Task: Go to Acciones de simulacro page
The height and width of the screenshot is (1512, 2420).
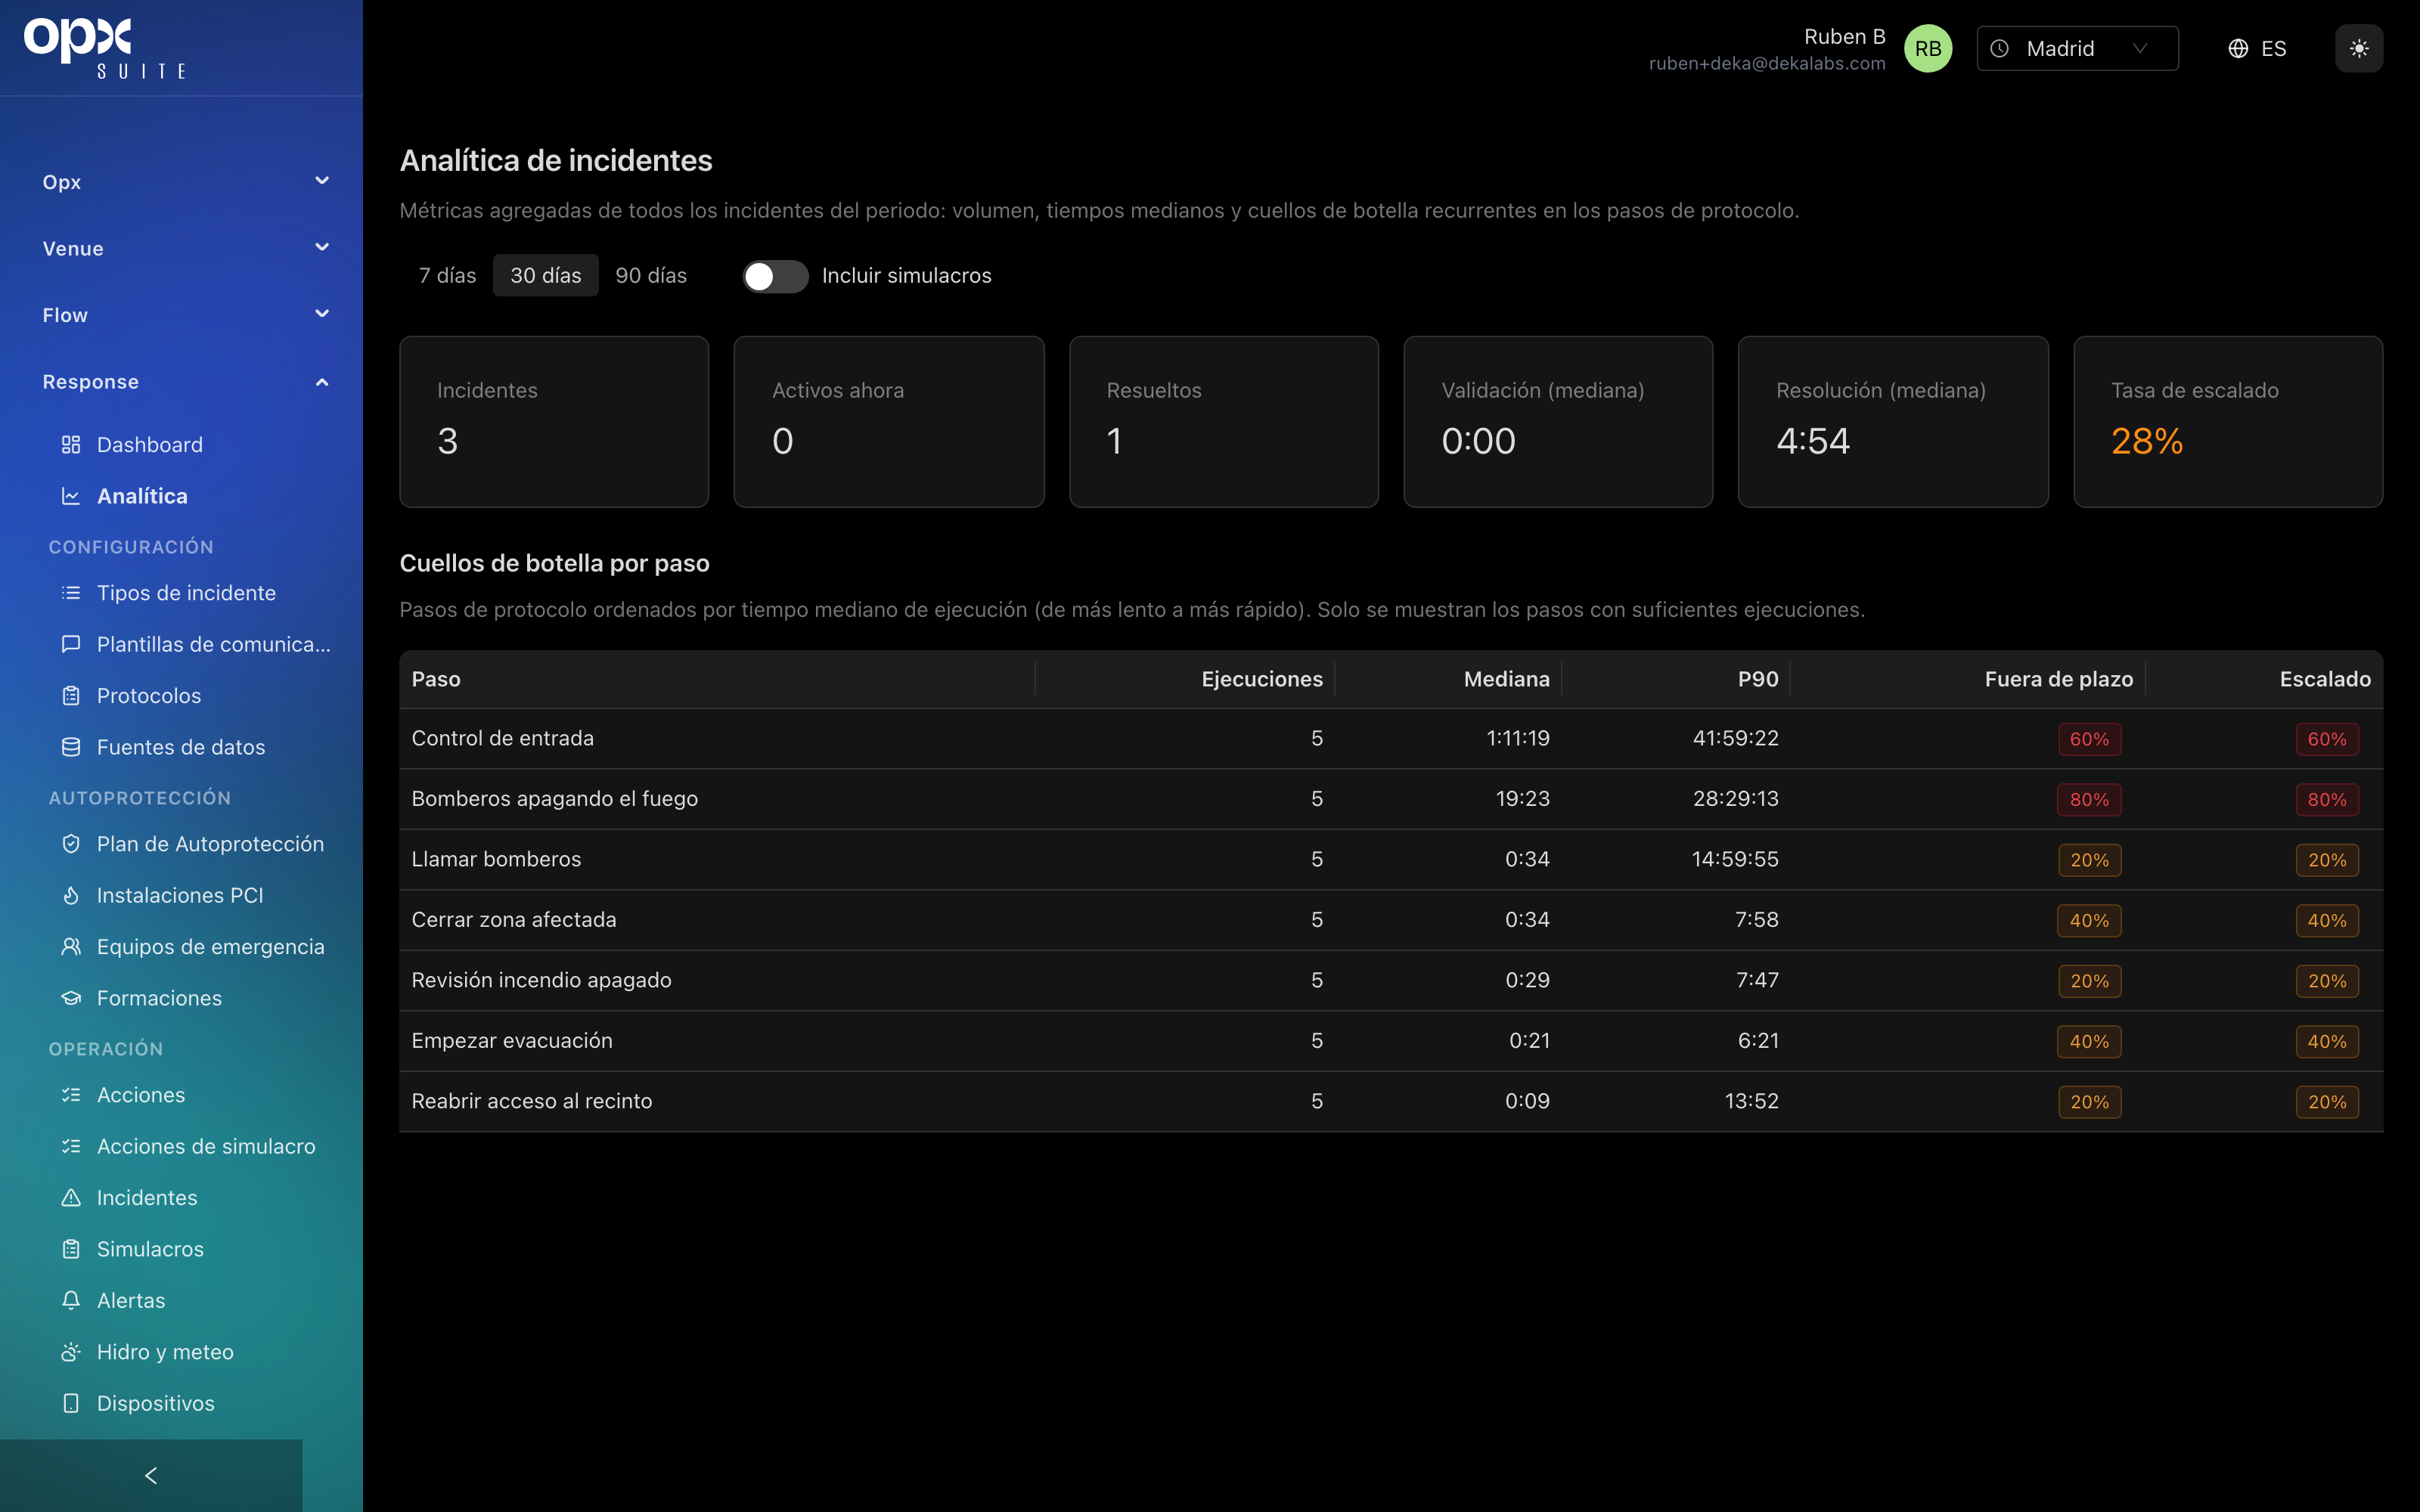Action: [x=206, y=1146]
